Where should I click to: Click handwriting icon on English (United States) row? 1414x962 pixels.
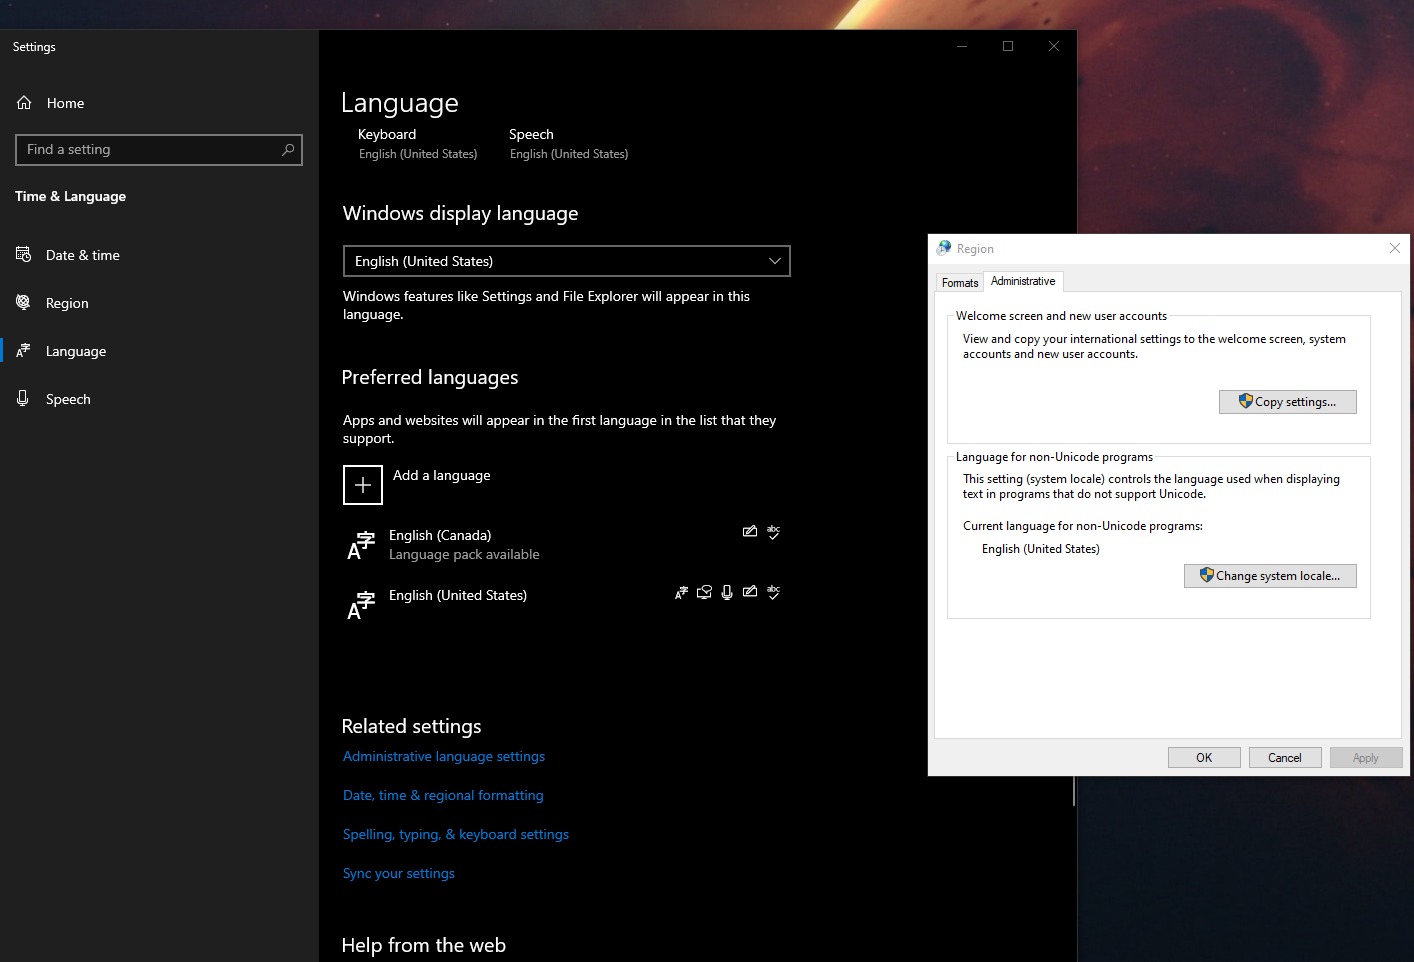pyautogui.click(x=750, y=592)
